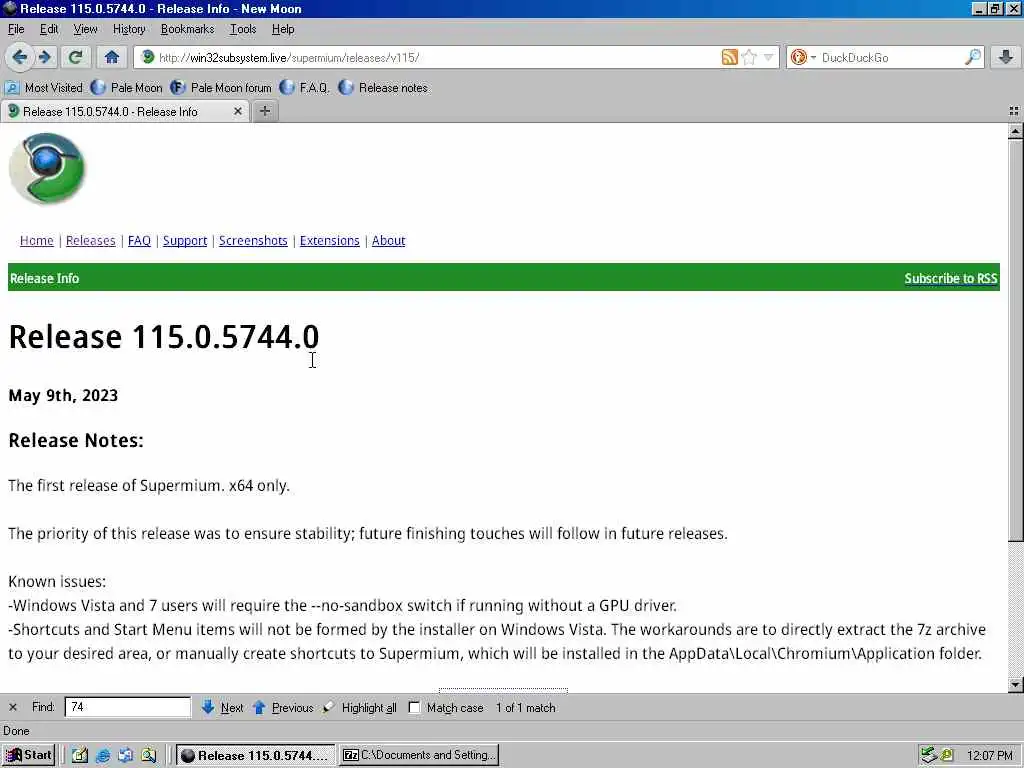
Task: Bookmark this page with the star
Action: (x=749, y=57)
